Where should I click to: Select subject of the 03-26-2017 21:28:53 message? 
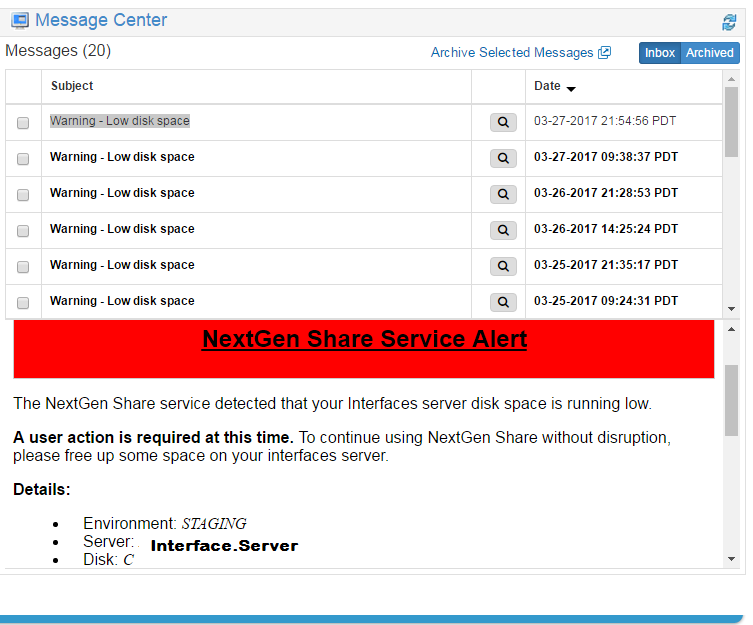(122, 193)
